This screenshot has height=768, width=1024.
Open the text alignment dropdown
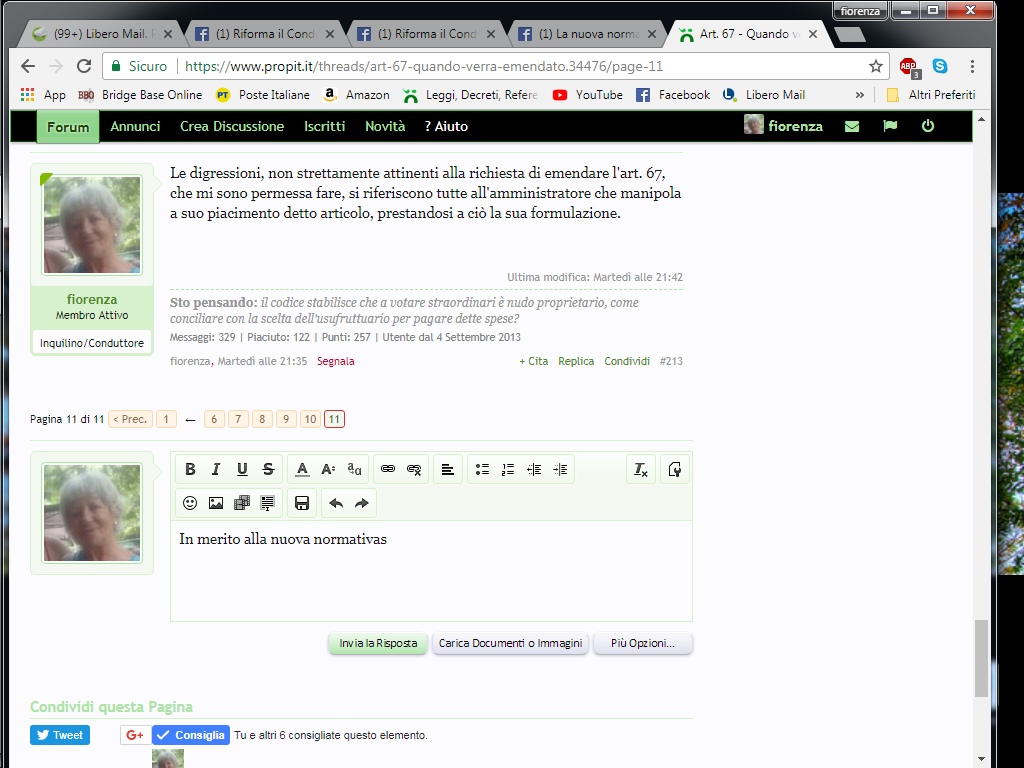pos(448,469)
